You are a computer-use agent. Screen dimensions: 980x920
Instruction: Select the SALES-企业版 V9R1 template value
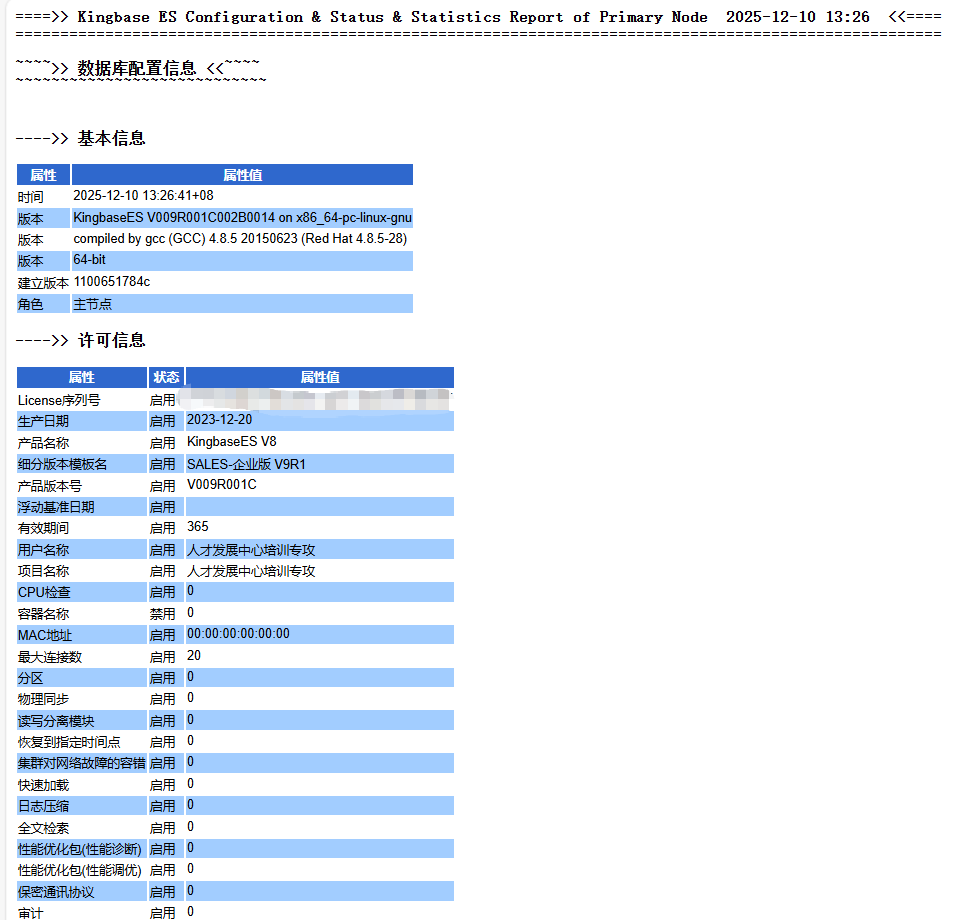pyautogui.click(x=246, y=464)
